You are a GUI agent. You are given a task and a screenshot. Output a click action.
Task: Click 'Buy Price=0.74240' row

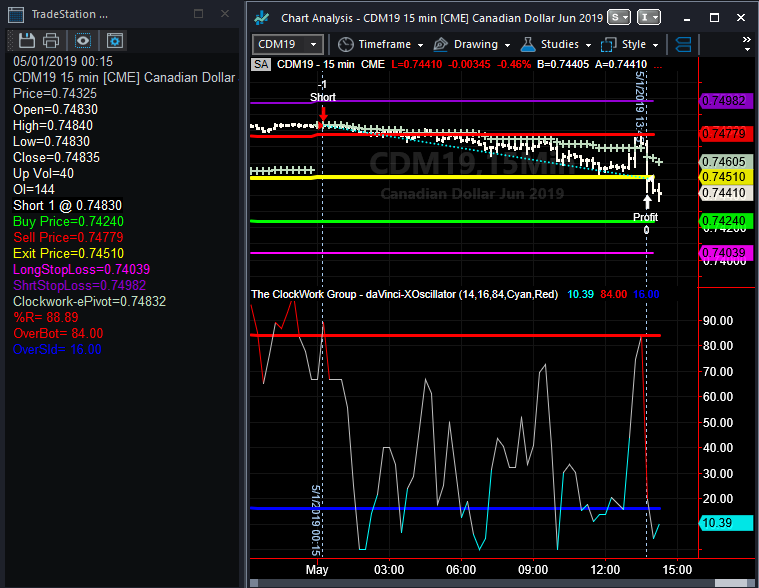68,221
